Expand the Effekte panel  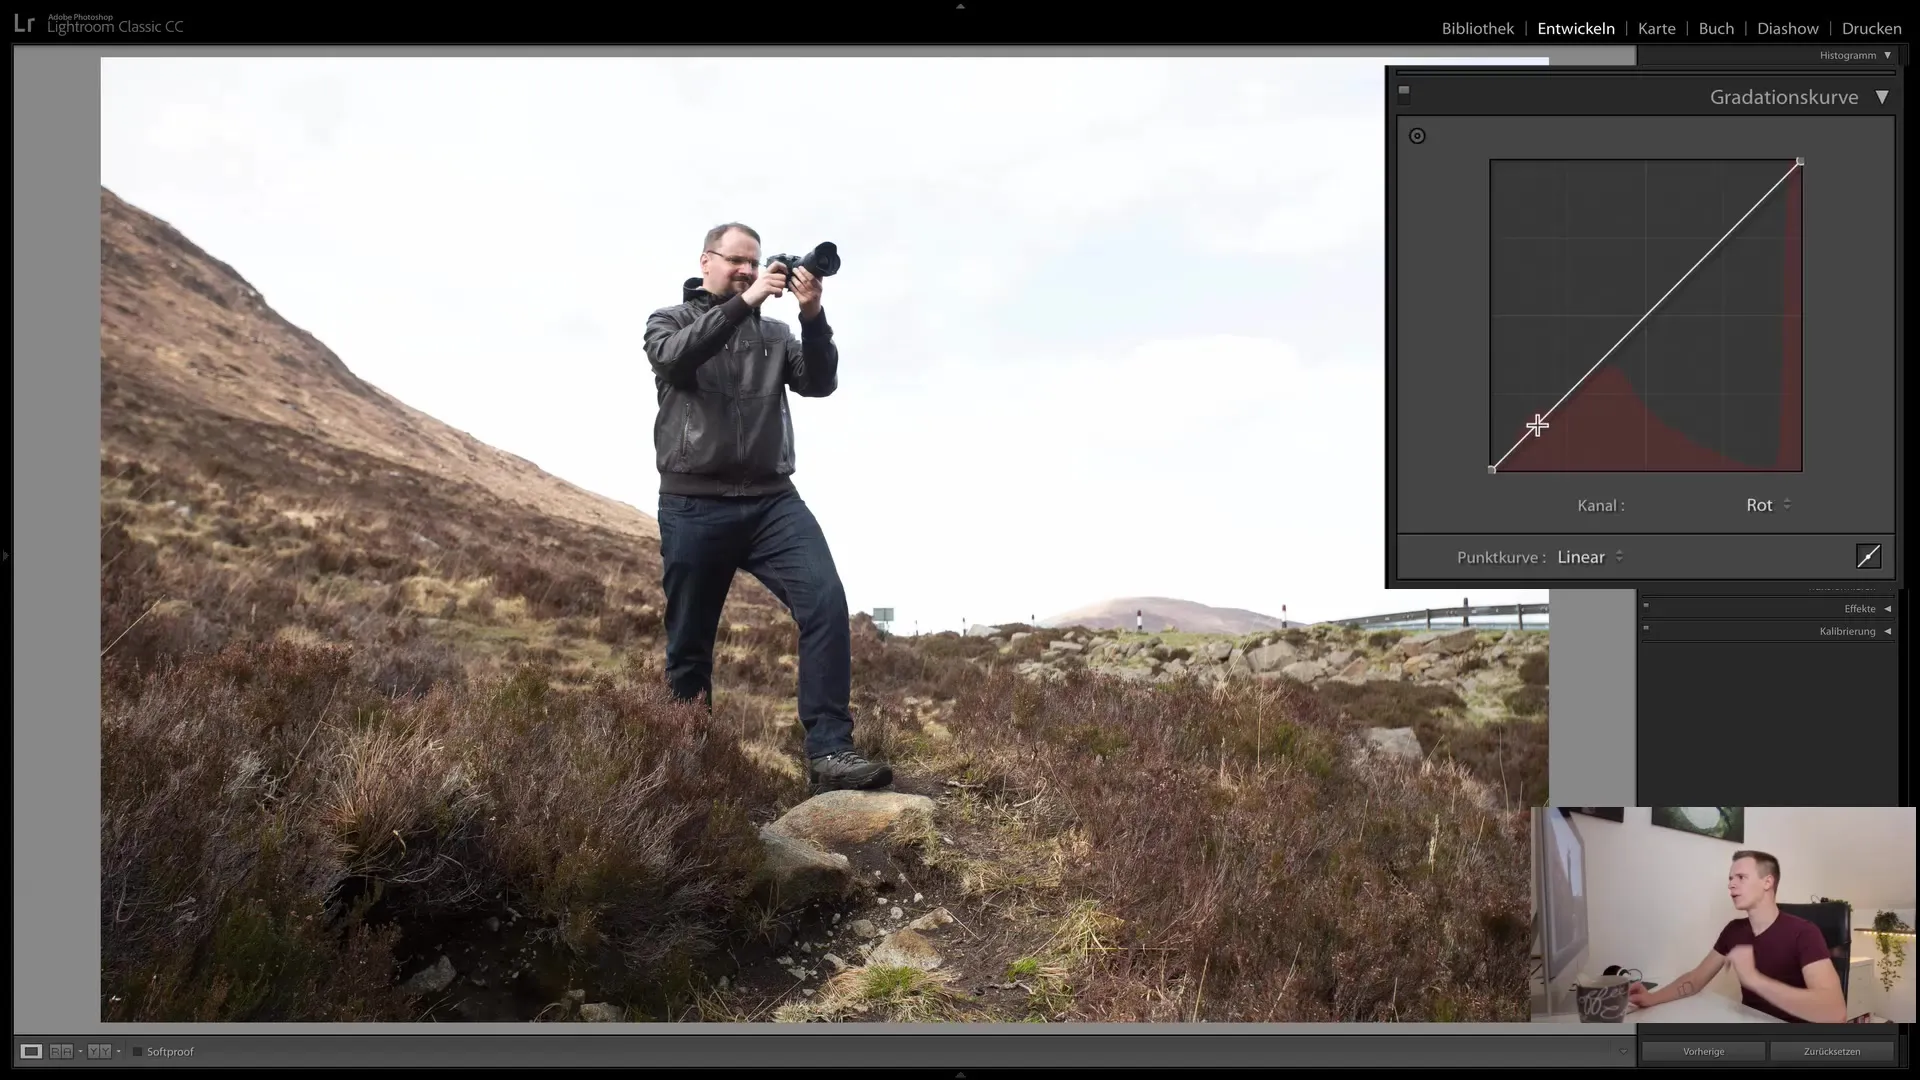click(1887, 608)
